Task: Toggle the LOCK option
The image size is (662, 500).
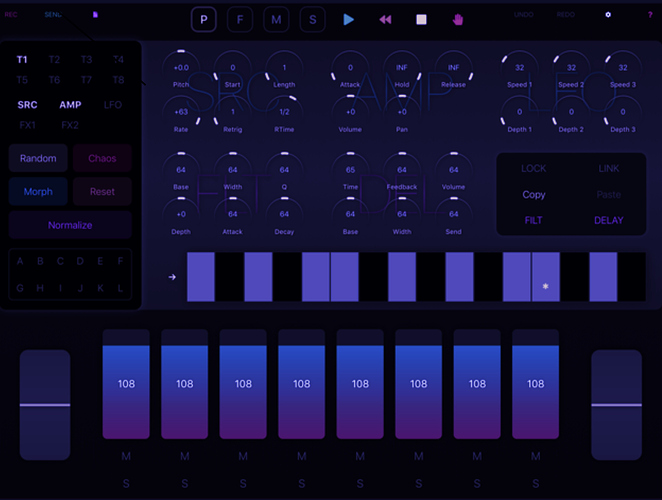Action: (534, 168)
